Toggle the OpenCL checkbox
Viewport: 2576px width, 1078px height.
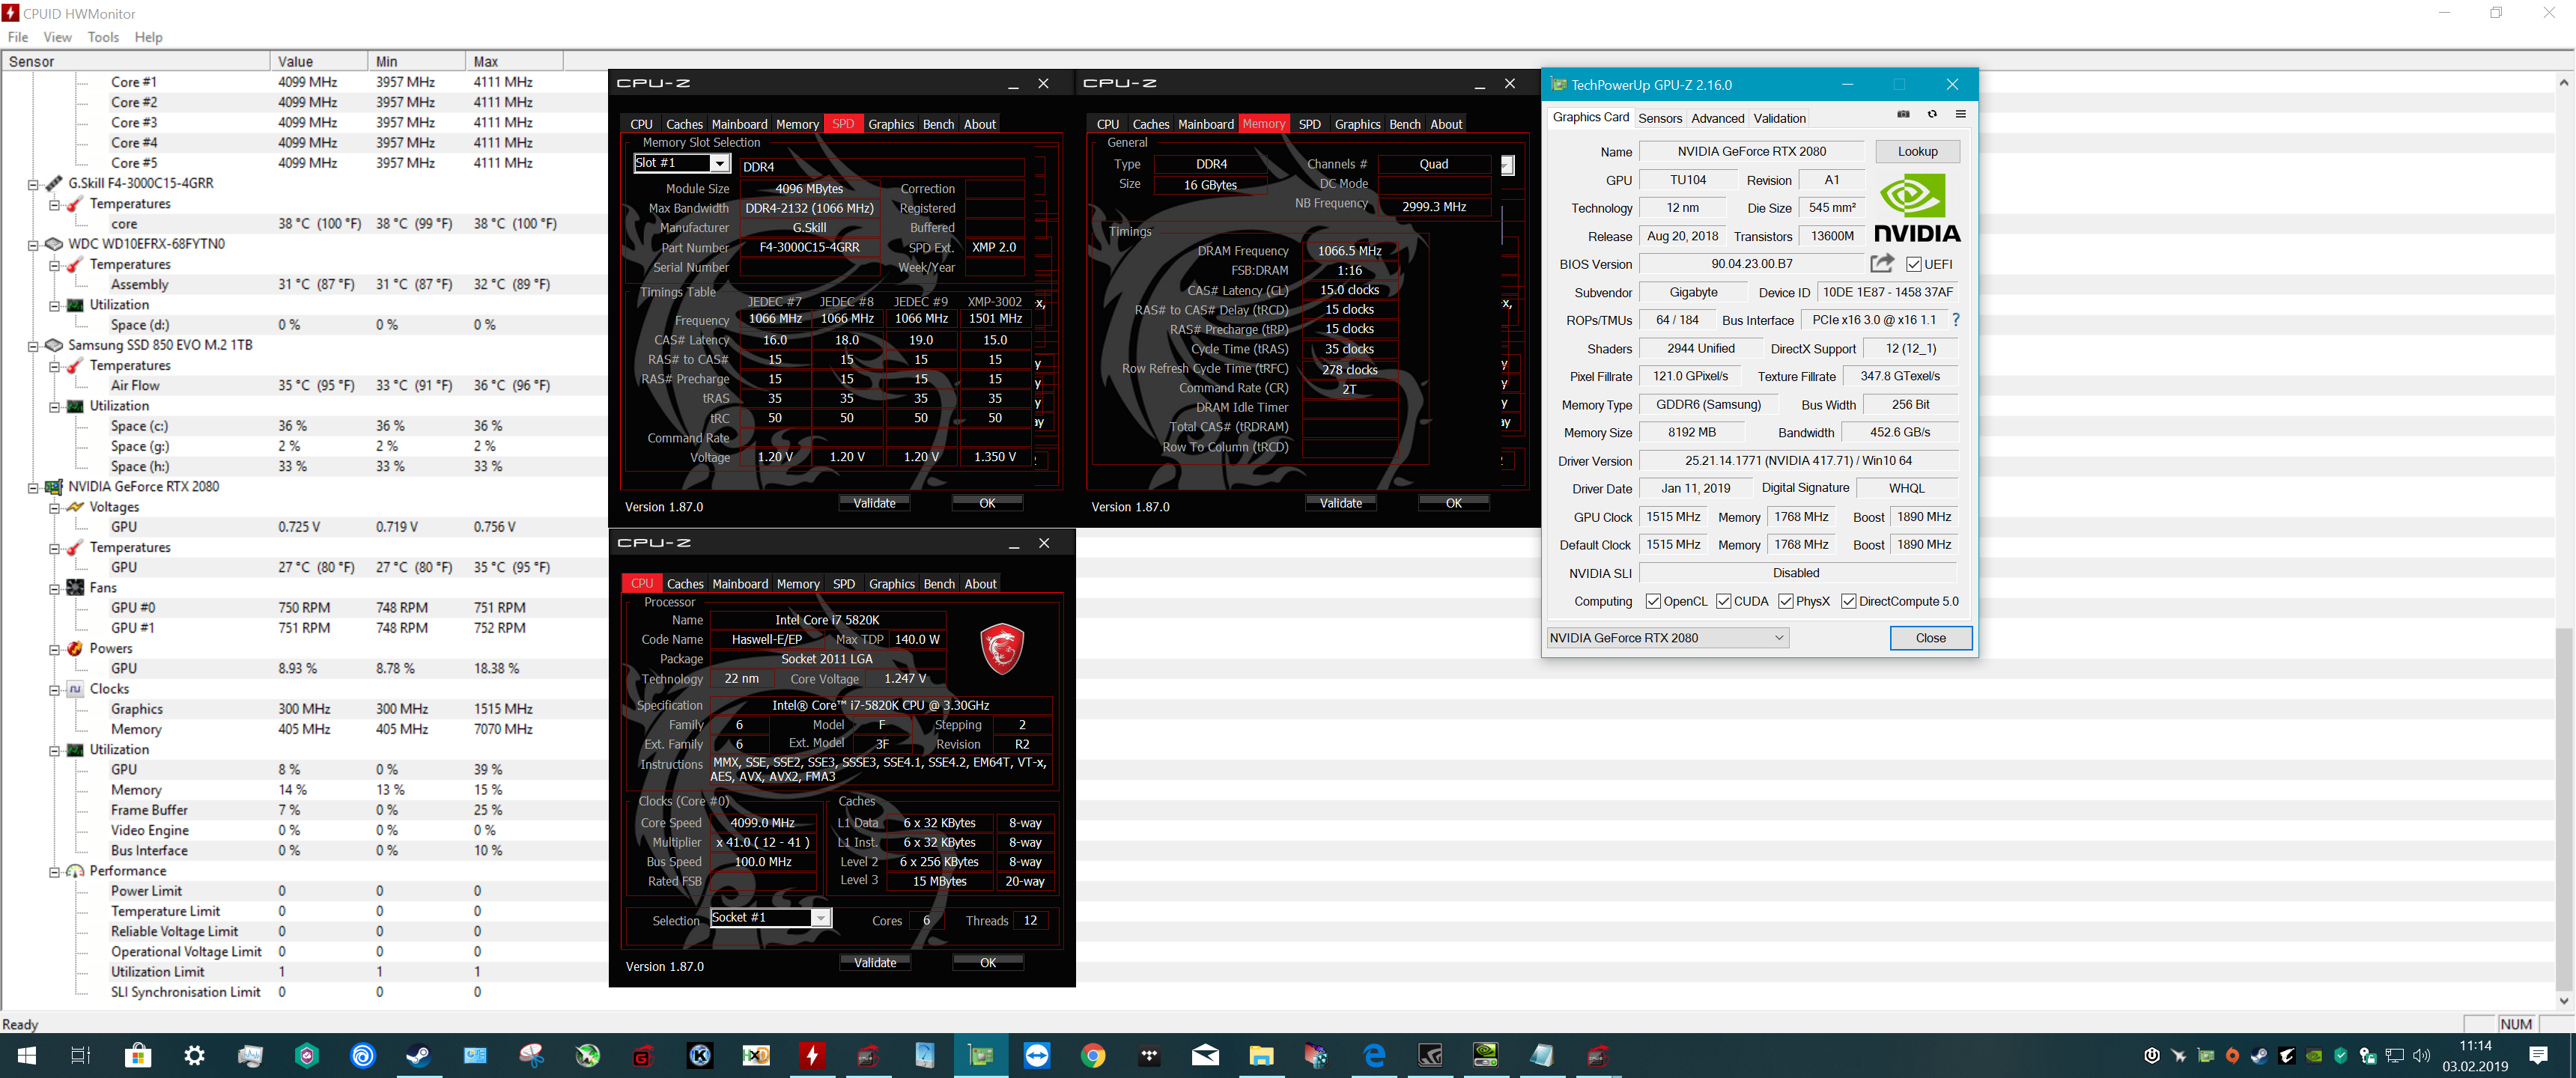tap(1653, 601)
